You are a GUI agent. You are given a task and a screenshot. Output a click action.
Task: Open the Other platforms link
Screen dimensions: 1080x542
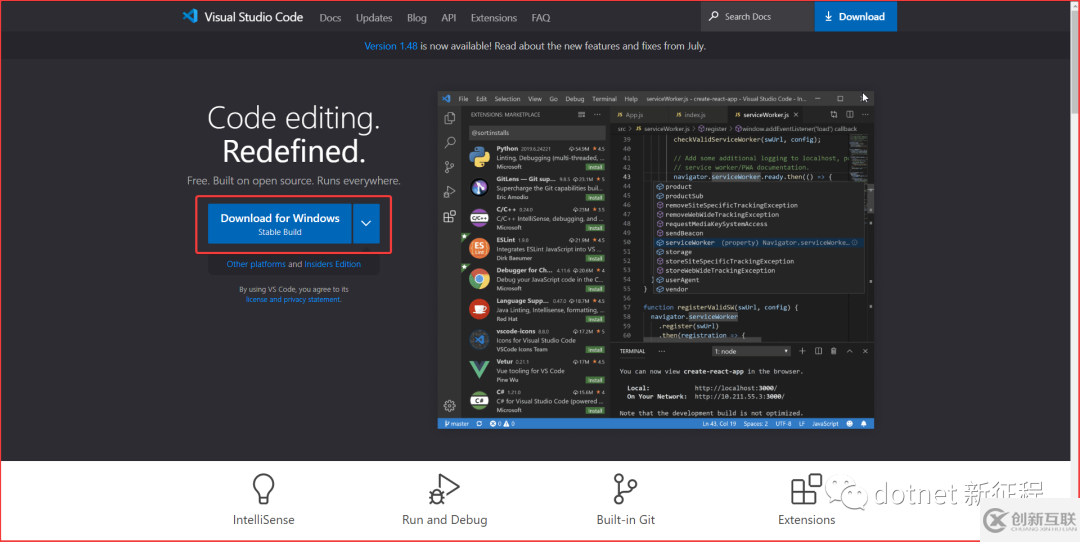[256, 264]
